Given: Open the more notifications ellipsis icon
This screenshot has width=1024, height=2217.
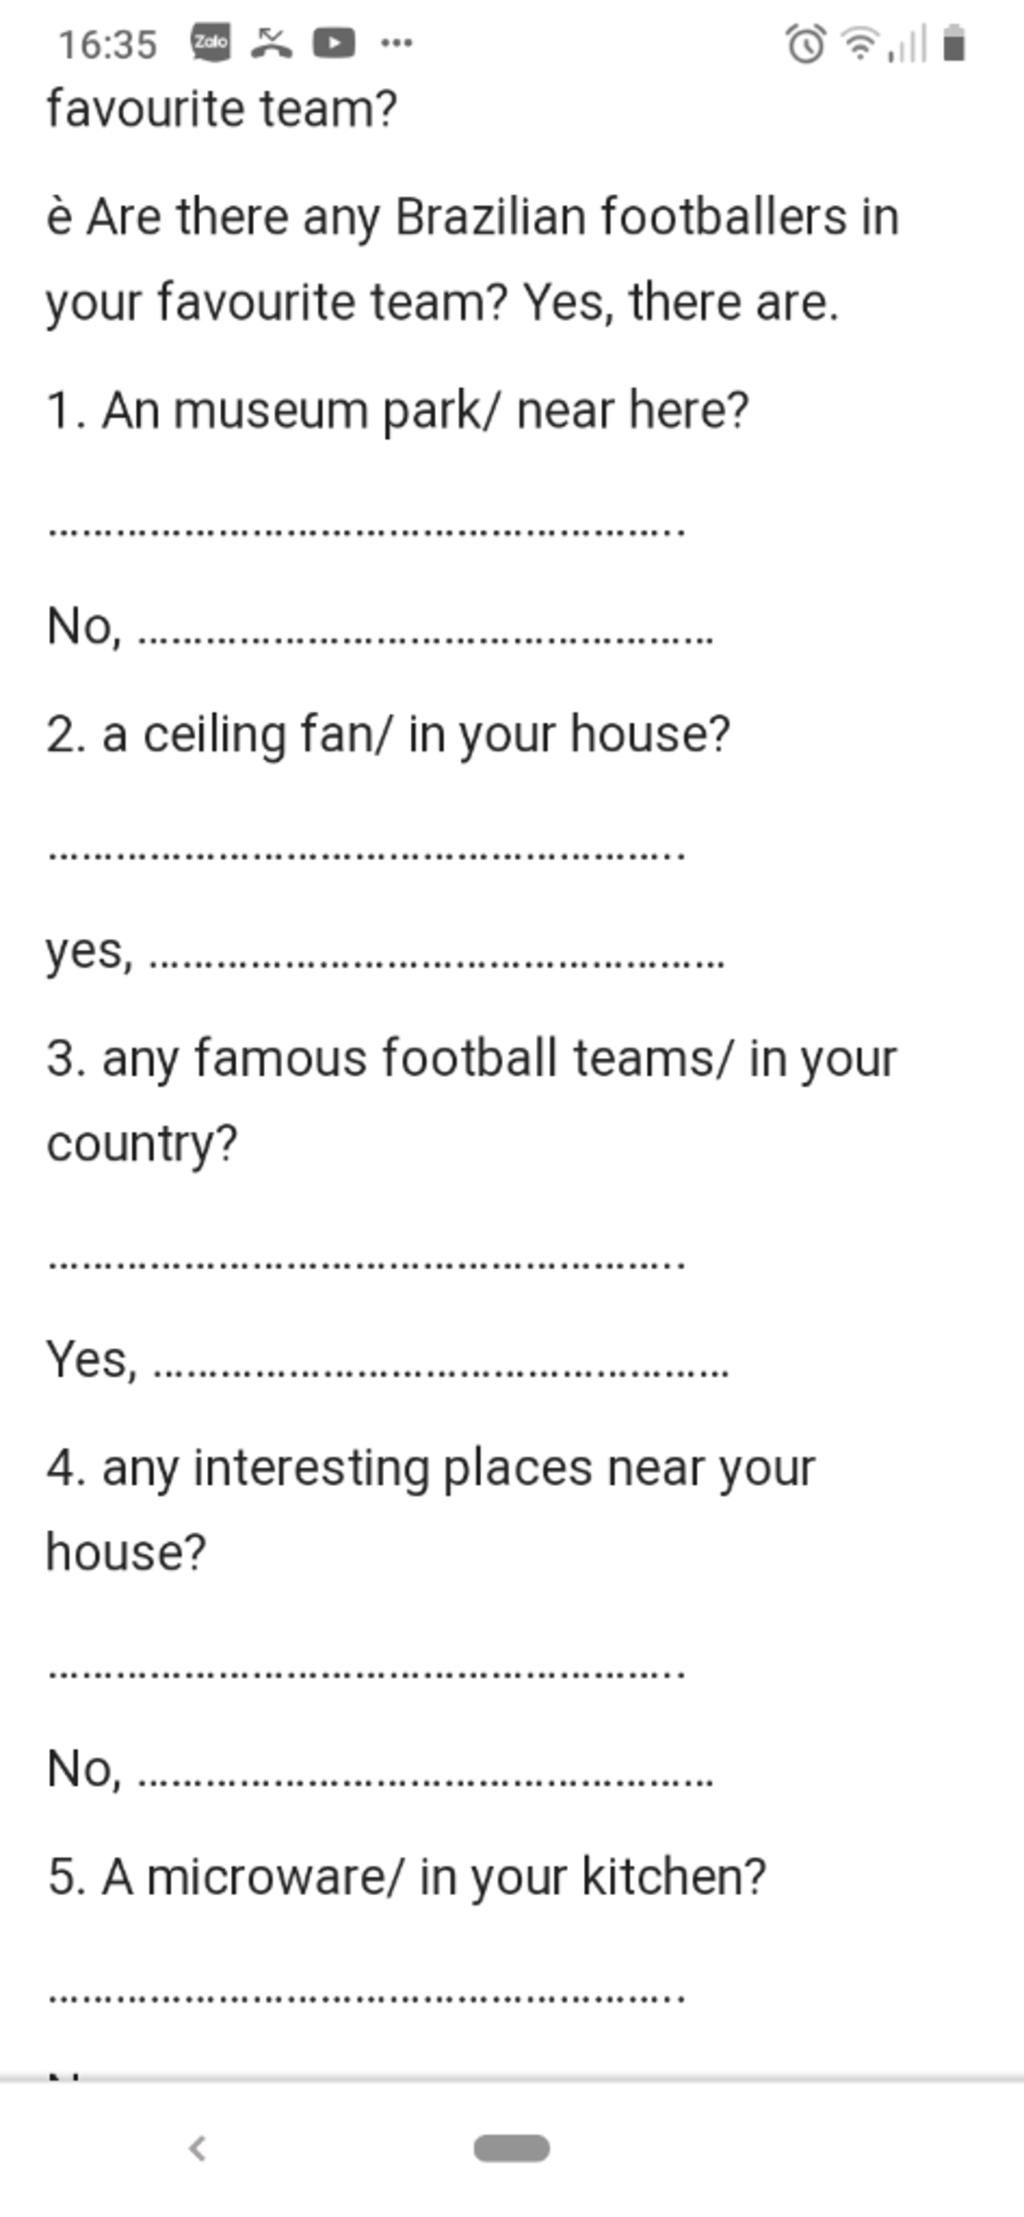Looking at the screenshot, I should 397,43.
